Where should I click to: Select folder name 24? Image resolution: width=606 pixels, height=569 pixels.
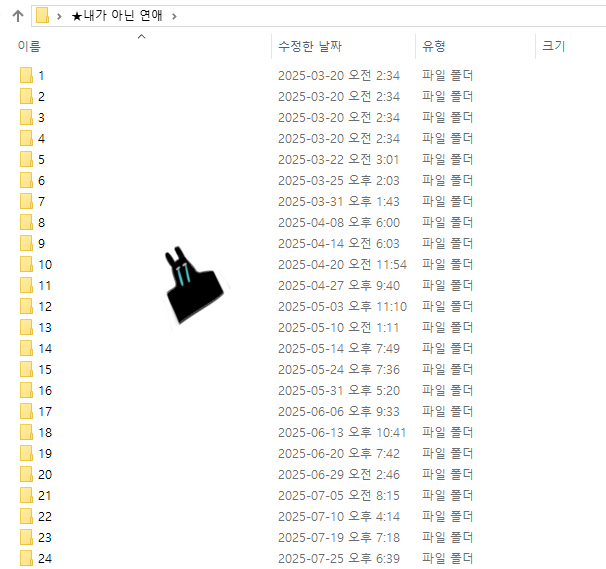[45, 558]
